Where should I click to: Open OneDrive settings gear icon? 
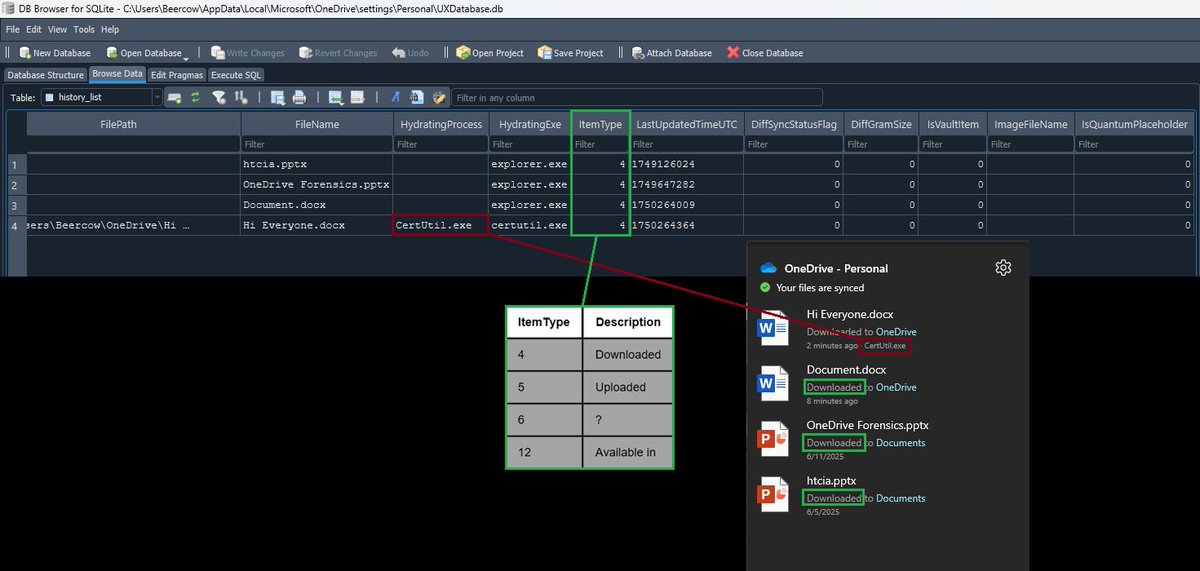[1004, 267]
